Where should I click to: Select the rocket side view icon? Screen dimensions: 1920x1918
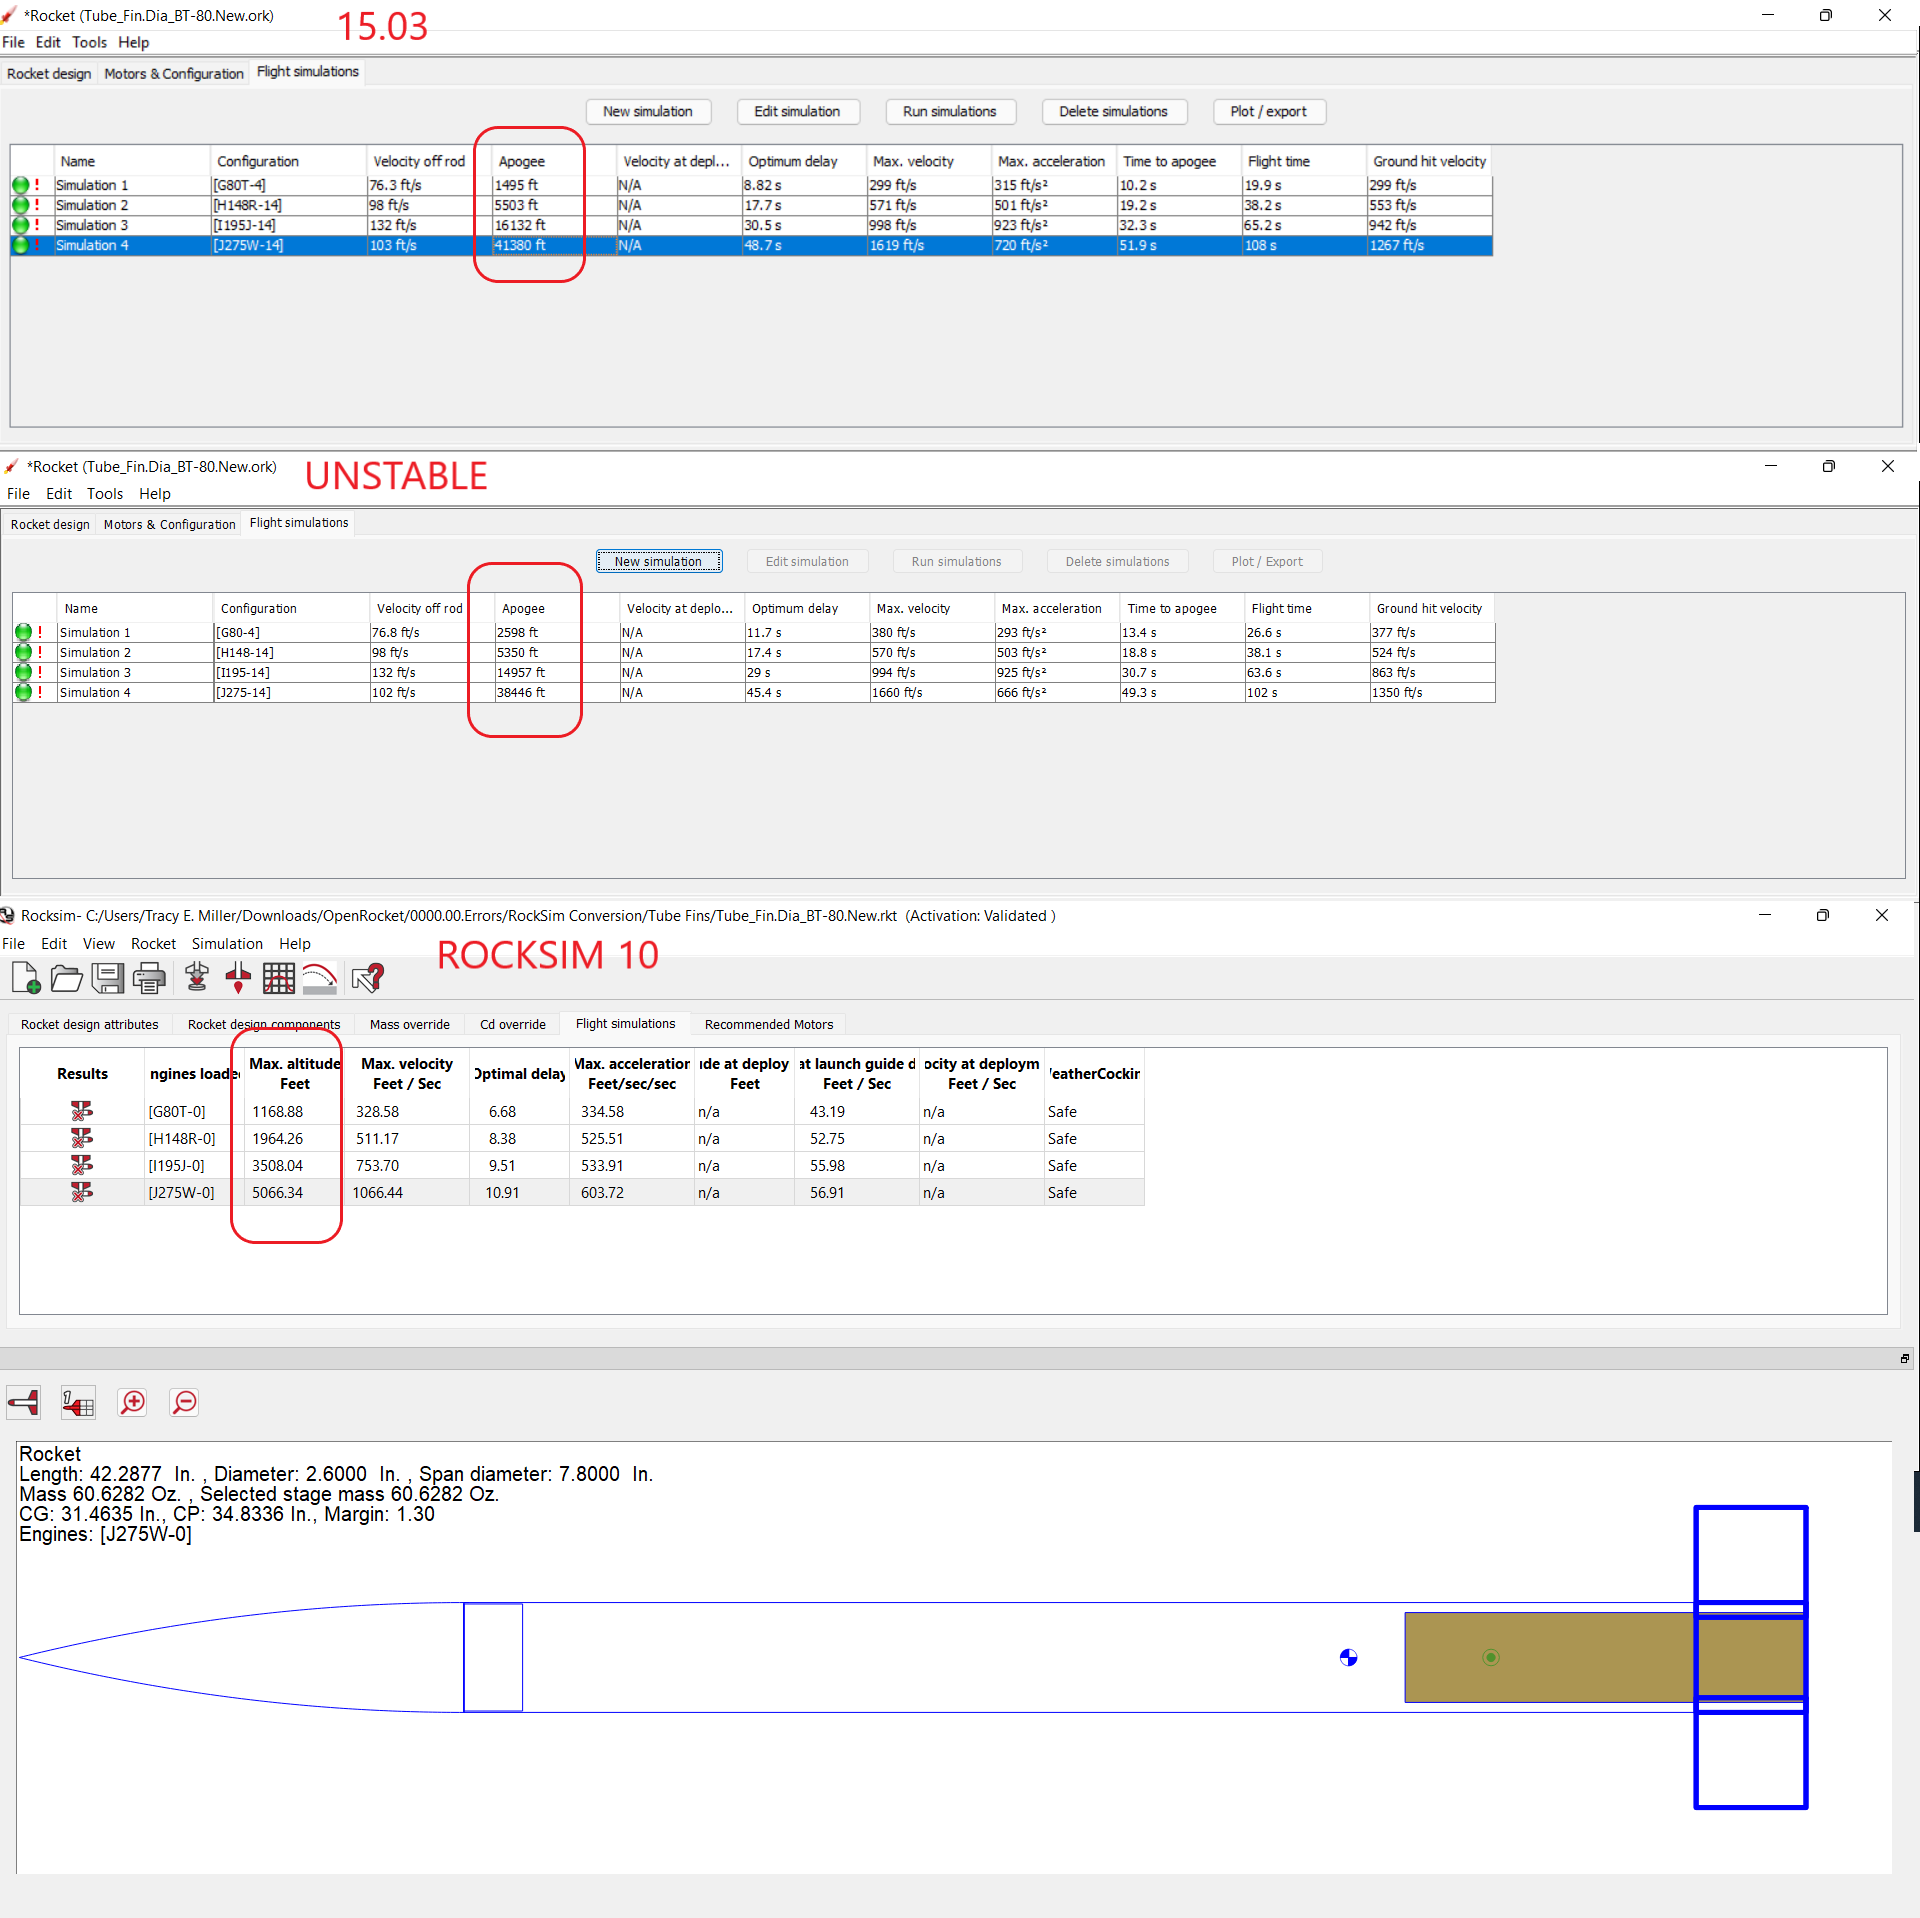(22, 1402)
